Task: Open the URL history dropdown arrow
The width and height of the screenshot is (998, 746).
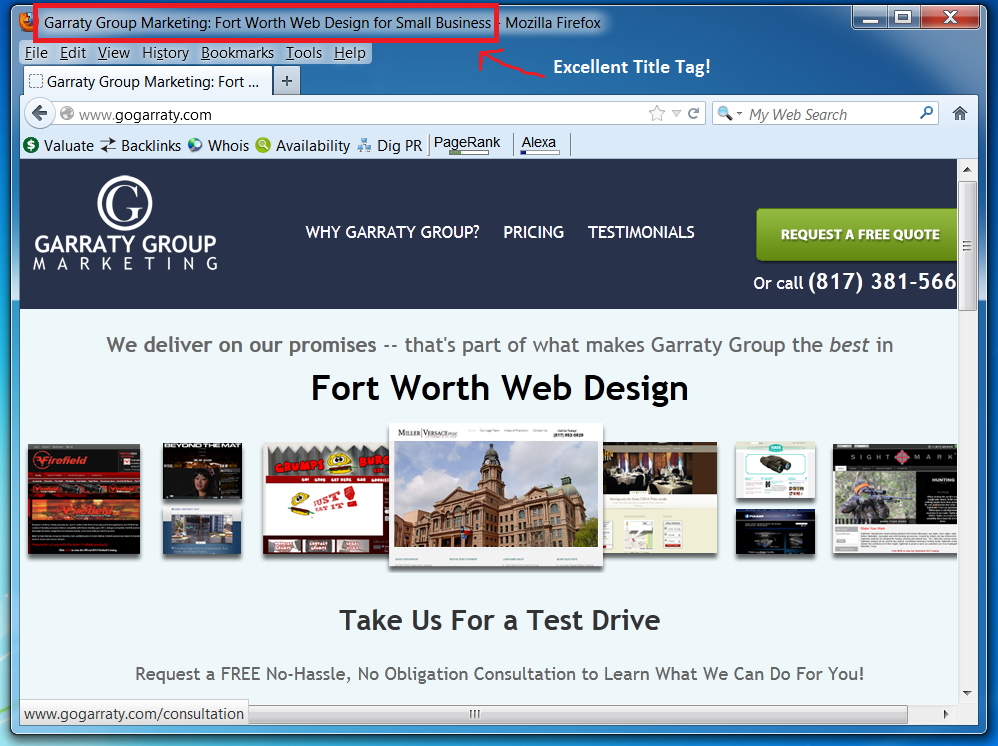Action: (676, 114)
